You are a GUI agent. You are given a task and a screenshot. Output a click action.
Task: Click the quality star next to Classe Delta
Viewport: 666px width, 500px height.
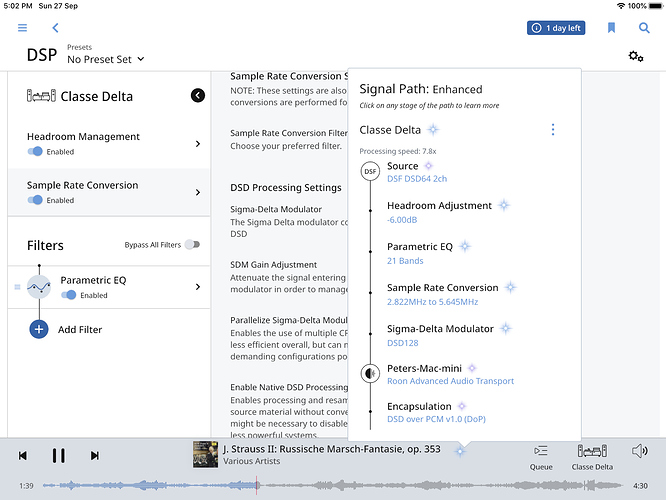(433, 130)
